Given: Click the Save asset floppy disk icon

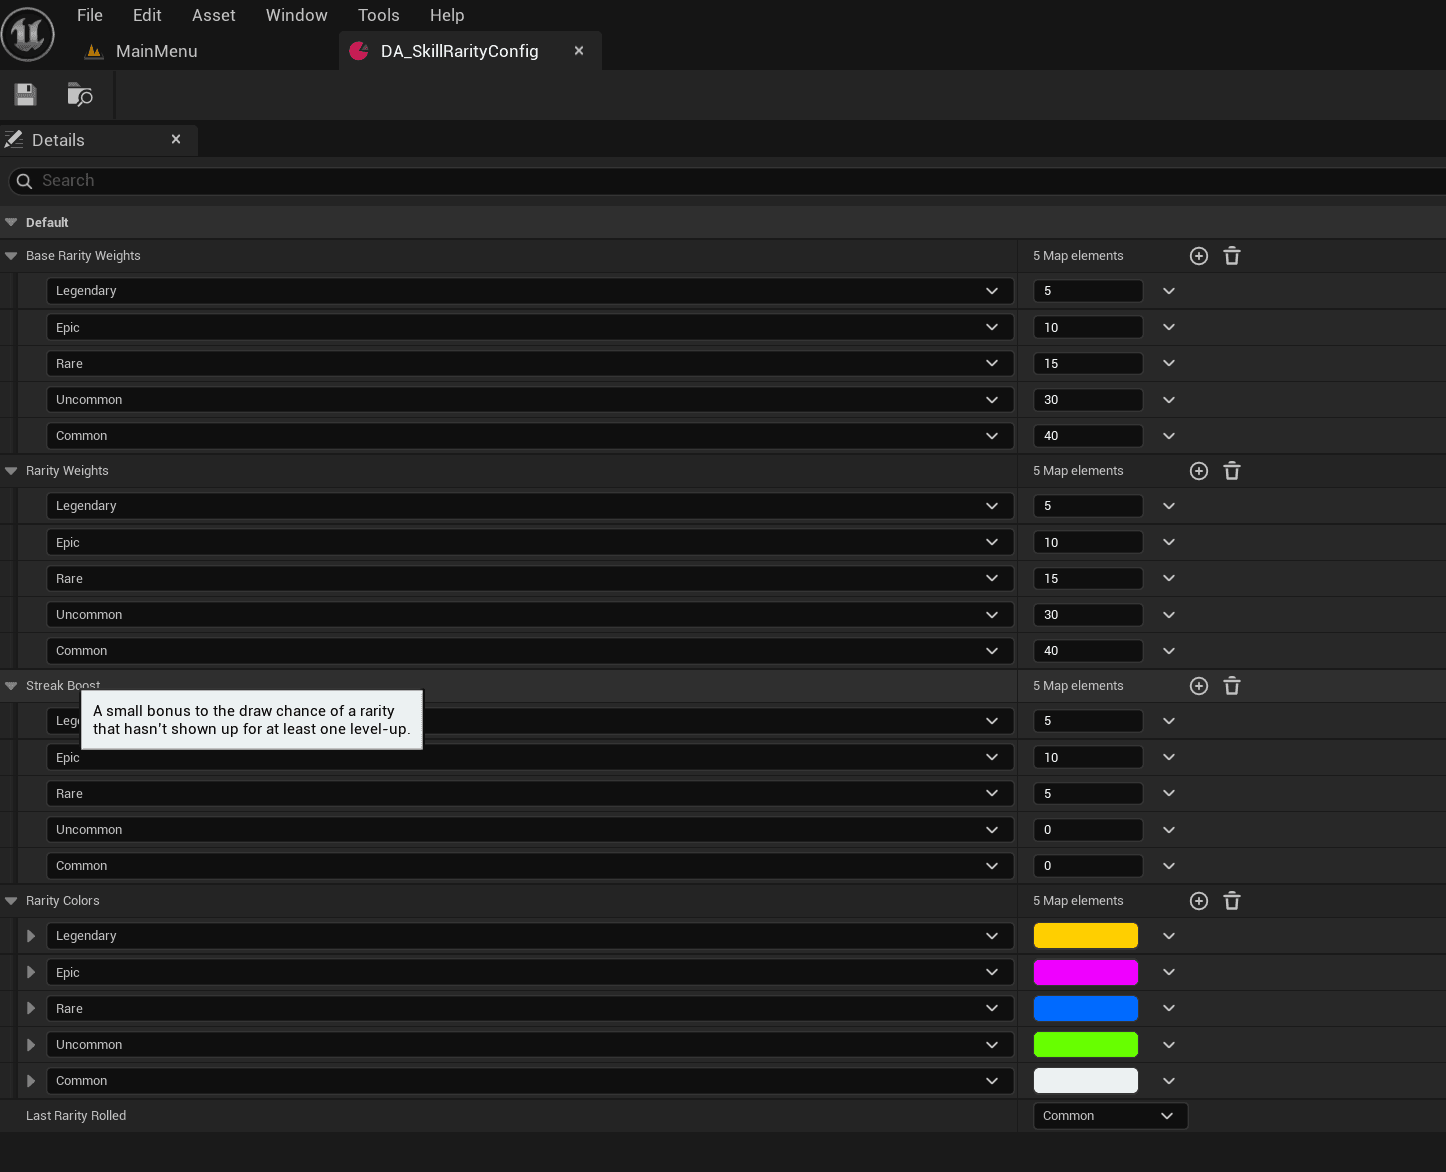Looking at the screenshot, I should point(25,95).
